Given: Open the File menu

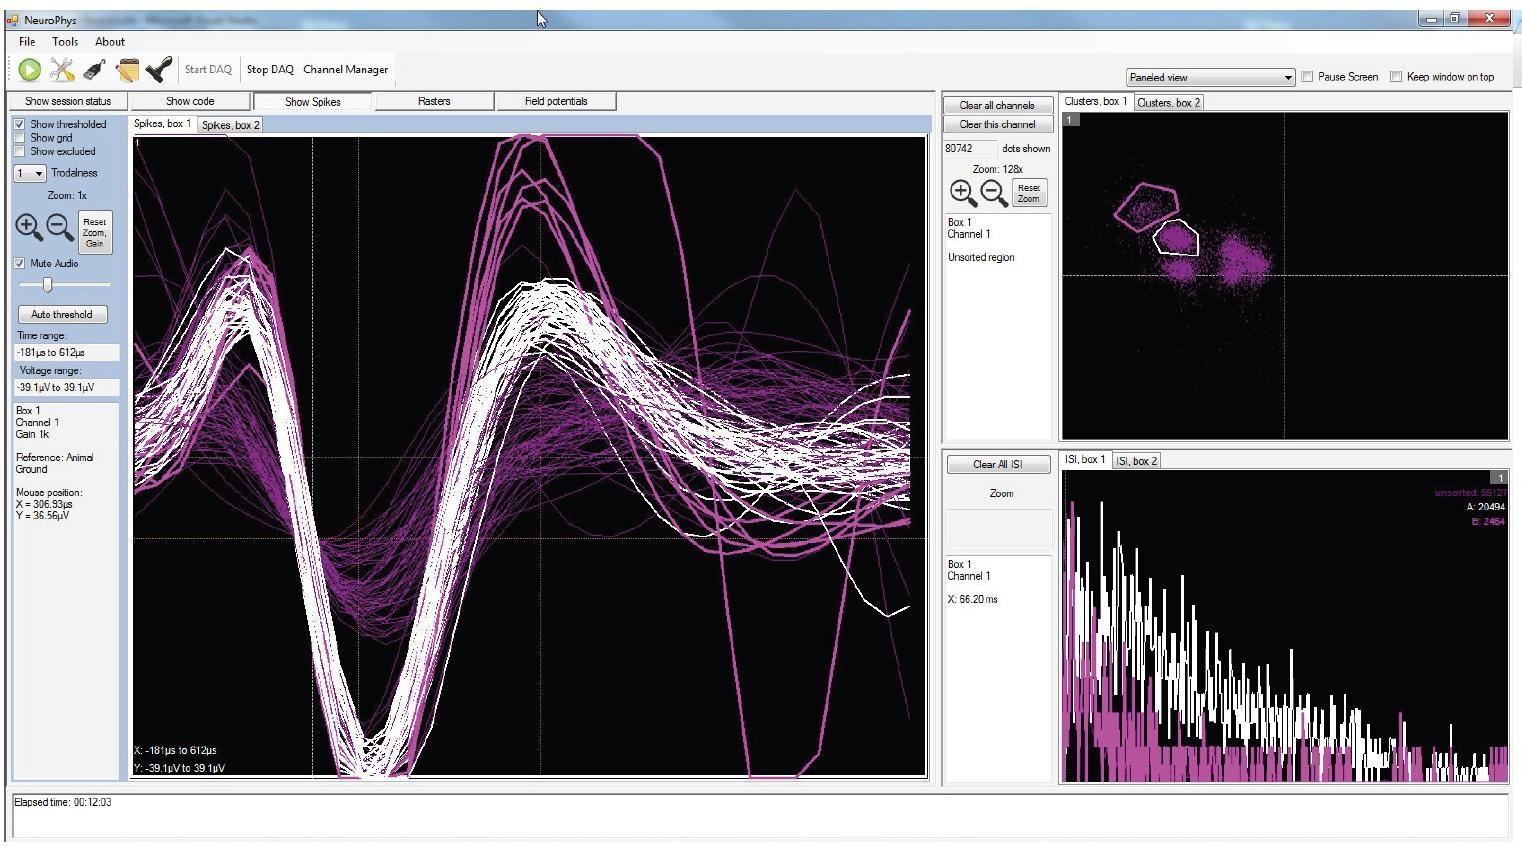Looking at the screenshot, I should click(x=27, y=42).
